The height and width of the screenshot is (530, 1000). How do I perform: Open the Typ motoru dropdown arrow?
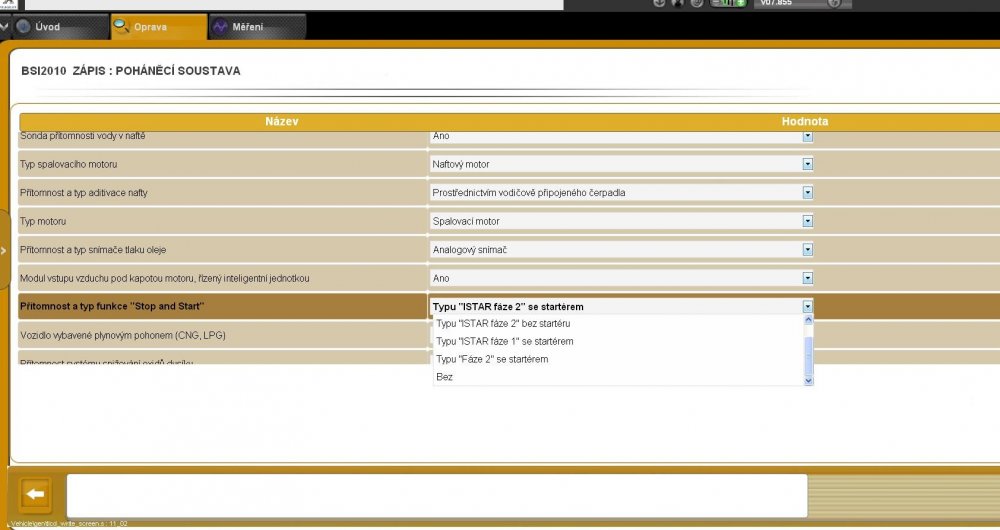point(807,221)
